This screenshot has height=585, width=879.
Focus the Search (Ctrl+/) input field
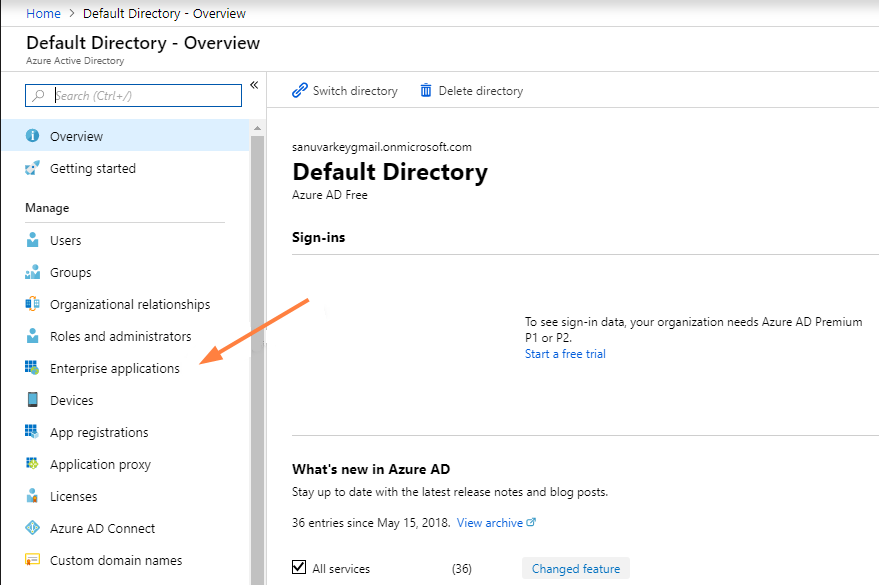(x=133, y=95)
